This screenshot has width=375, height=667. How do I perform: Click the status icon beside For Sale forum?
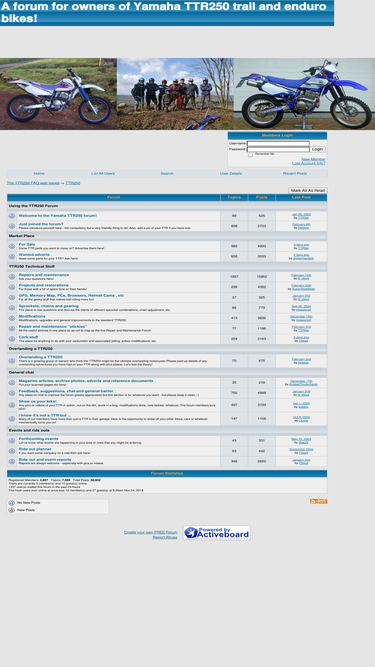point(12,246)
